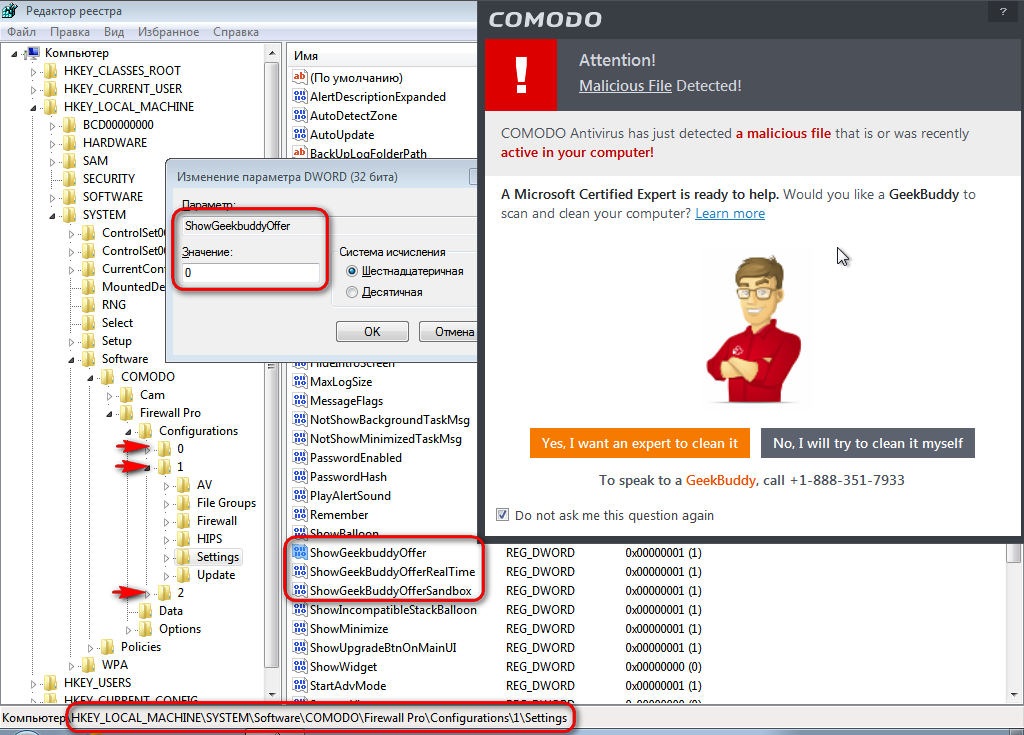
Task: Select ShowGeekBuddyOfferRealTime value name
Action: (392, 572)
